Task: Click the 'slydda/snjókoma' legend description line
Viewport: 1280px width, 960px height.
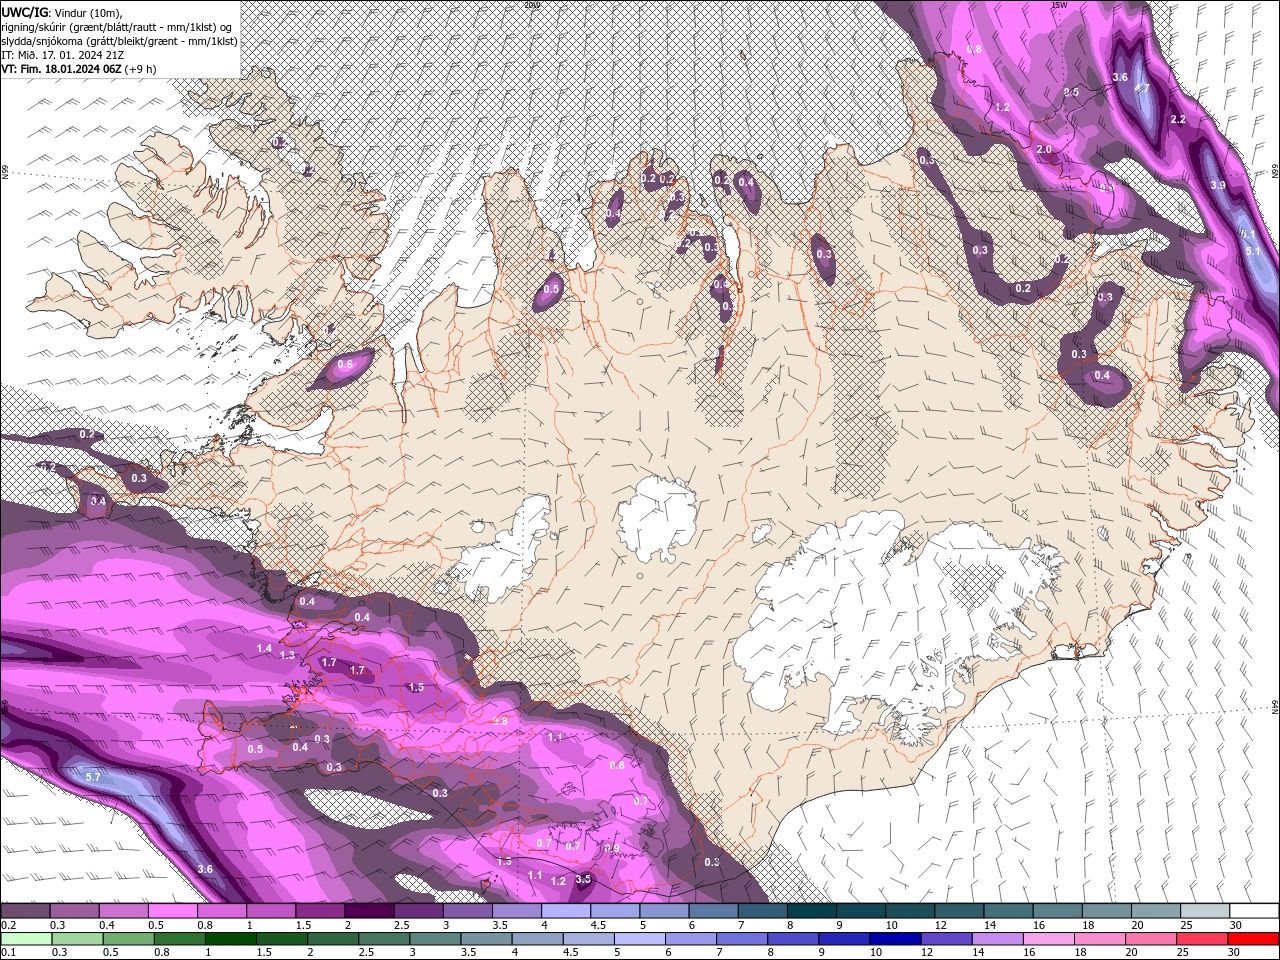Action: pyautogui.click(x=119, y=41)
